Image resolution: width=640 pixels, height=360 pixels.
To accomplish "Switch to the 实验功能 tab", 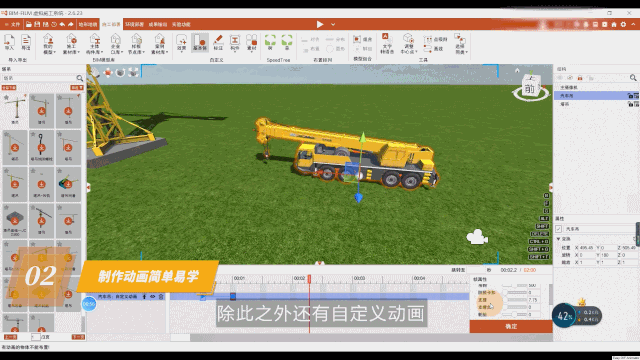I will click(x=181, y=24).
